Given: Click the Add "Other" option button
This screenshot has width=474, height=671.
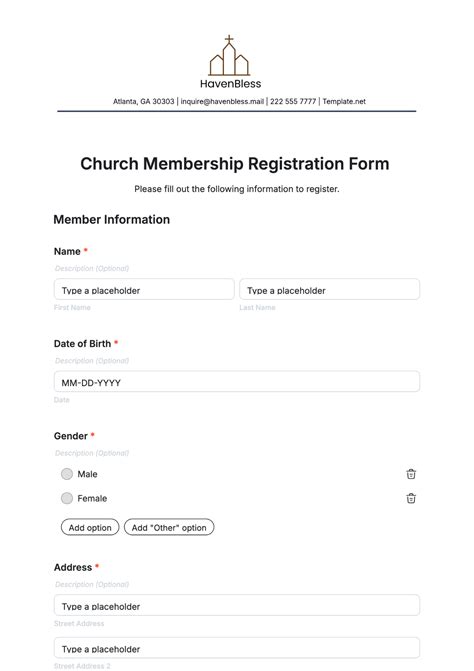Looking at the screenshot, I should (169, 527).
